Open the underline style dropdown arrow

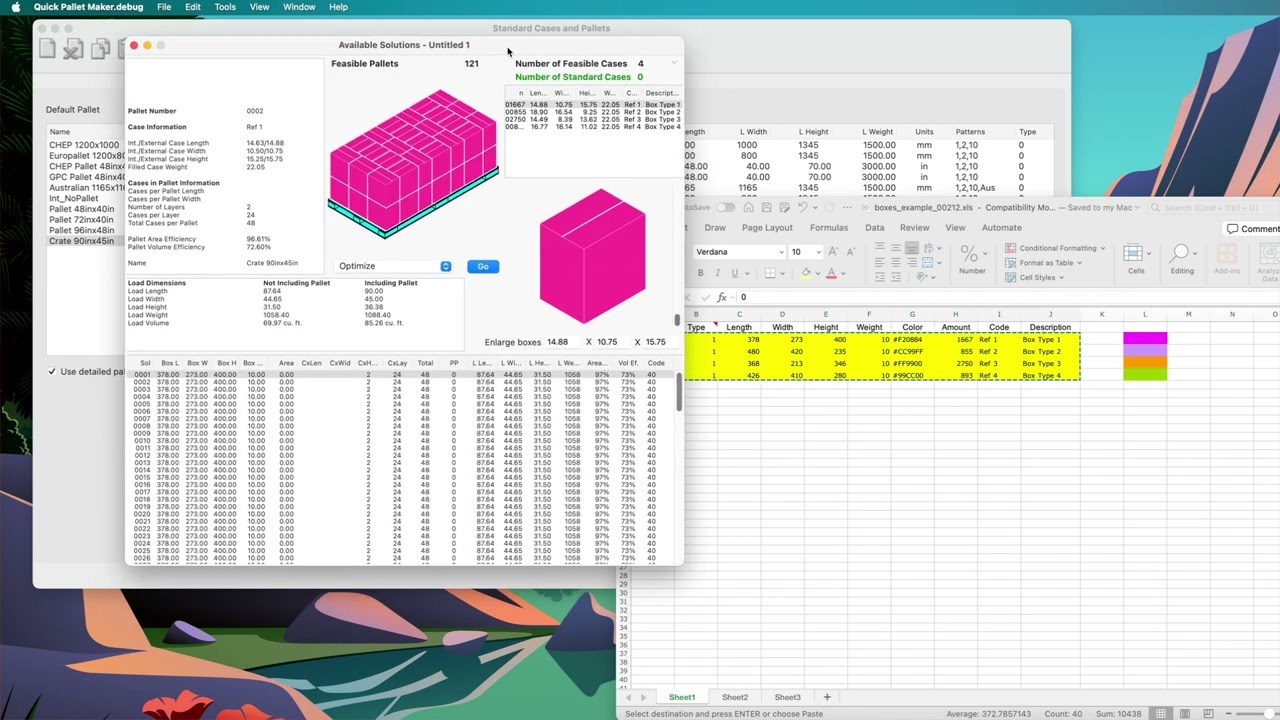746,273
